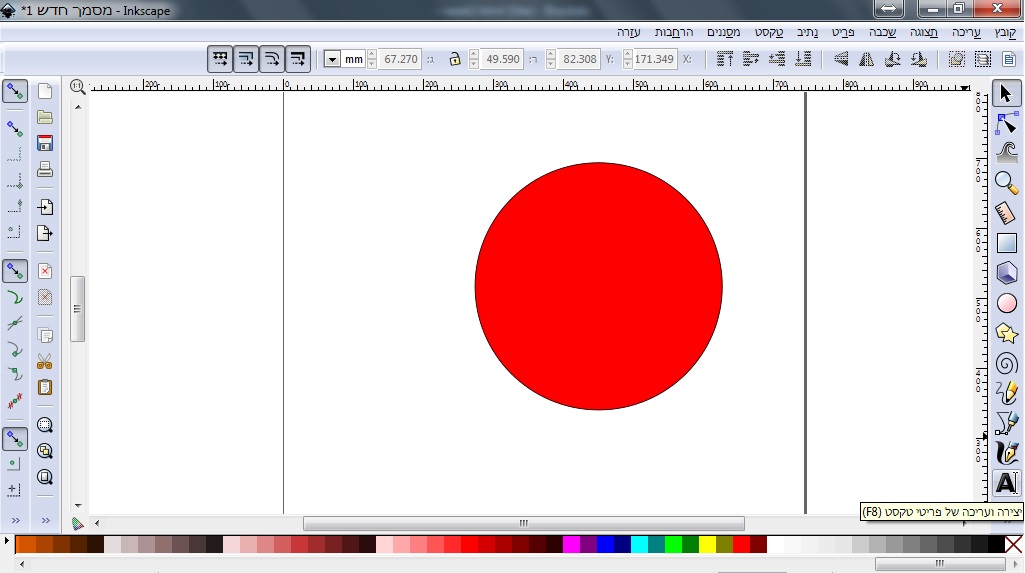
Task: Toggle snap to paths
Action: (14, 297)
